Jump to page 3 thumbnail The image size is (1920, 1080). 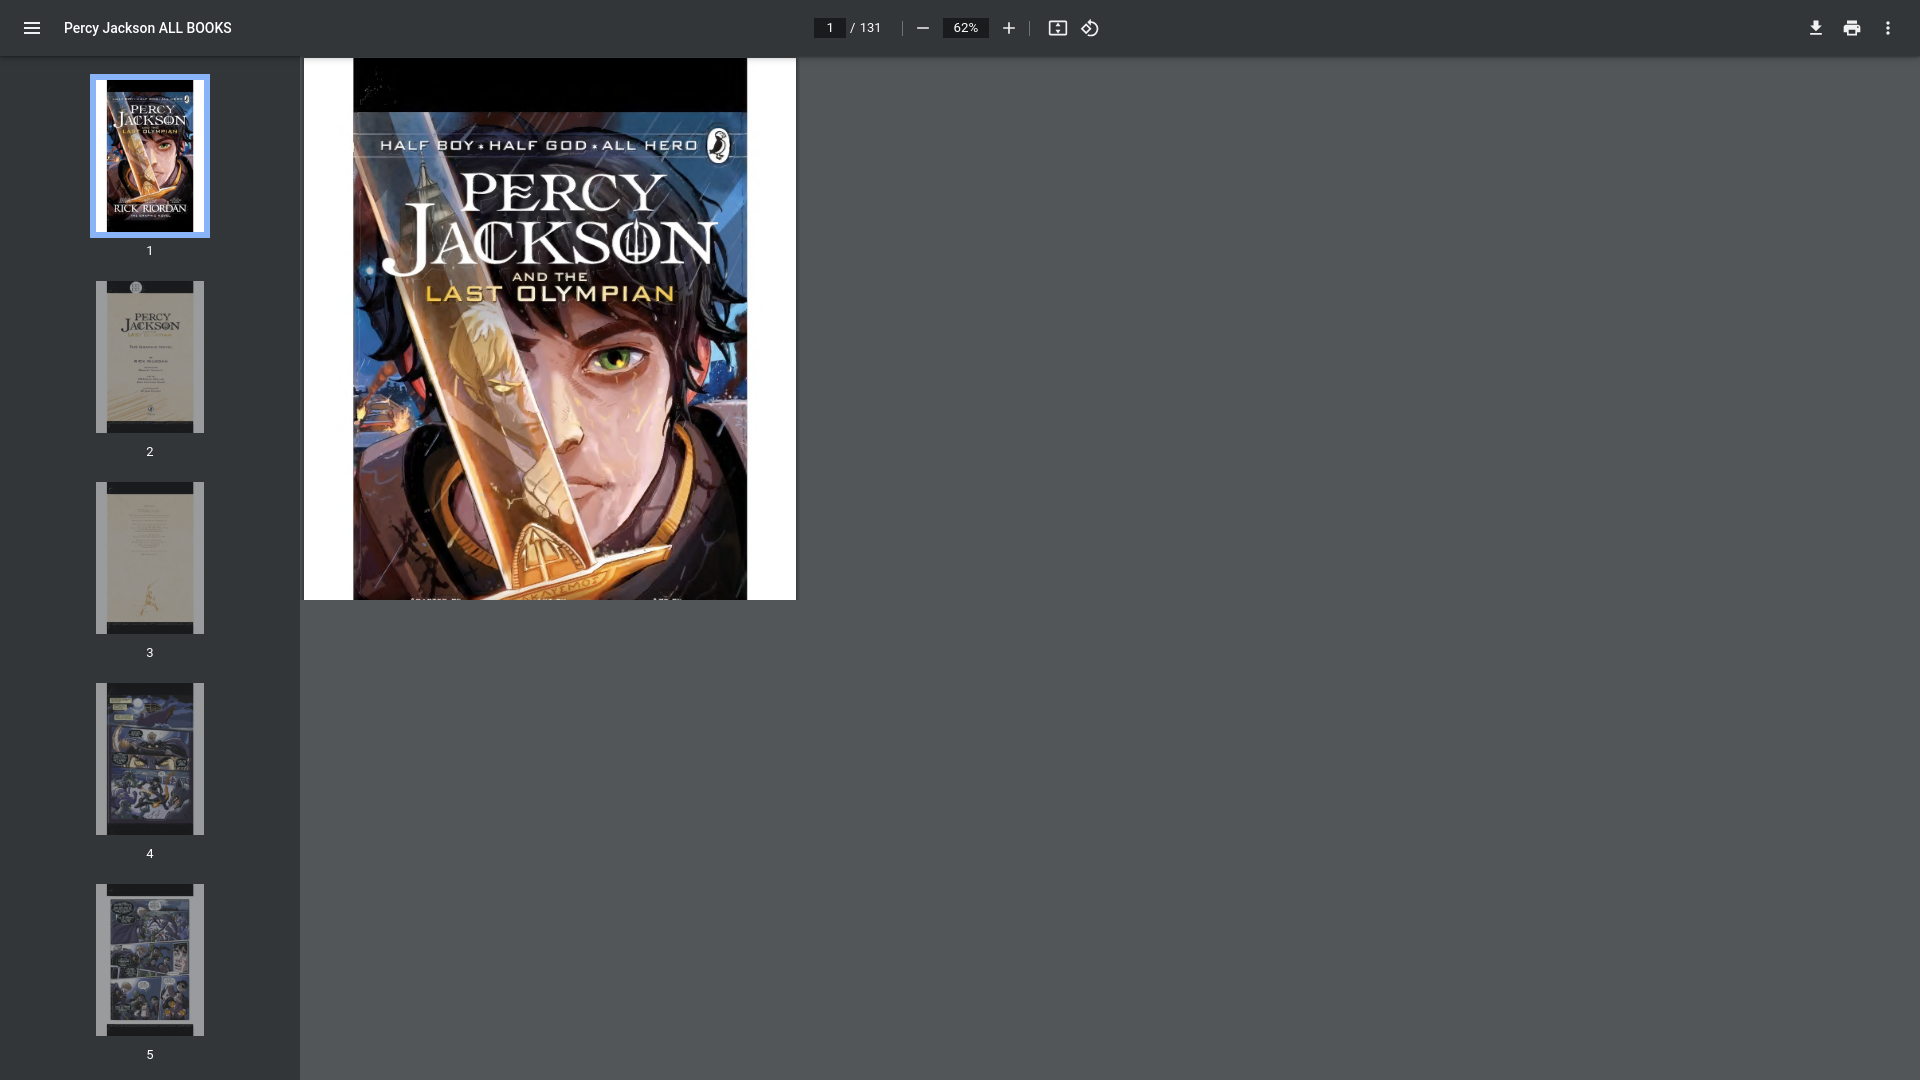pyautogui.click(x=150, y=558)
